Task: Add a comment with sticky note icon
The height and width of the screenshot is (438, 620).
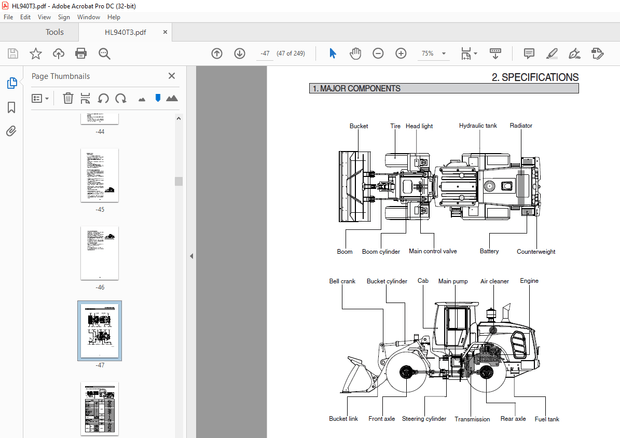Action: pyautogui.click(x=530, y=53)
